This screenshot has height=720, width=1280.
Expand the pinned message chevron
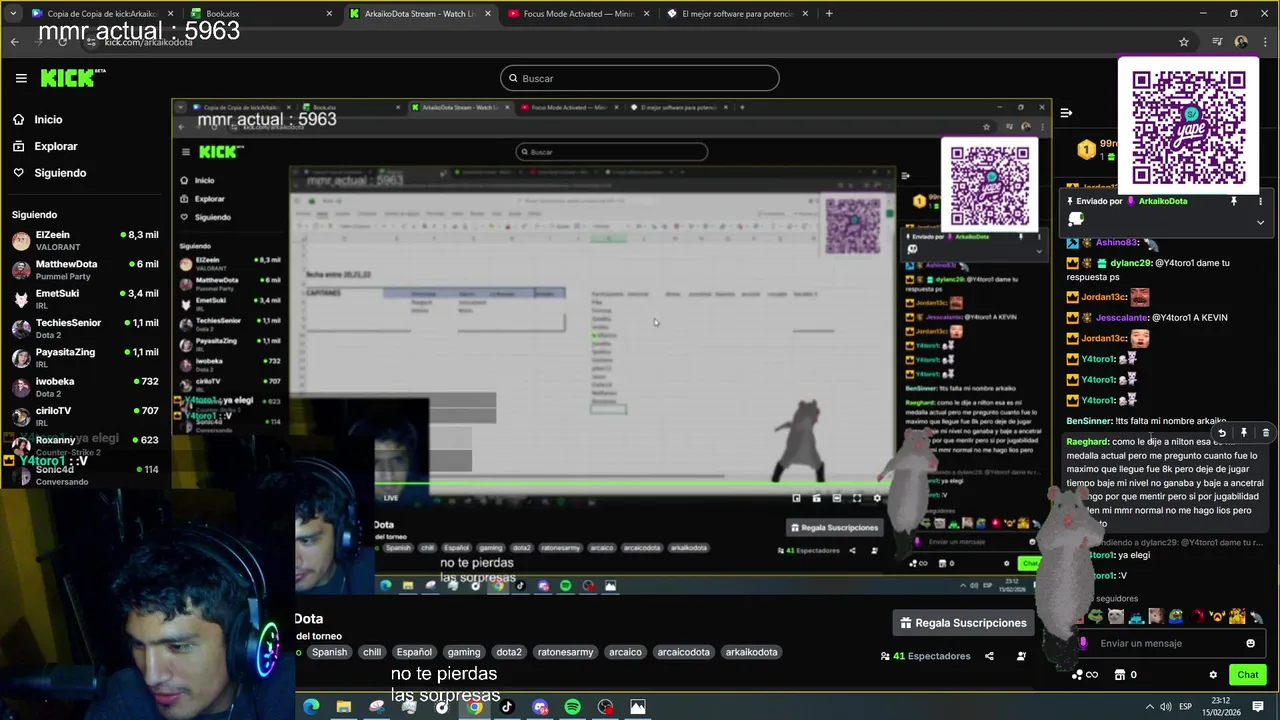tap(1261, 222)
